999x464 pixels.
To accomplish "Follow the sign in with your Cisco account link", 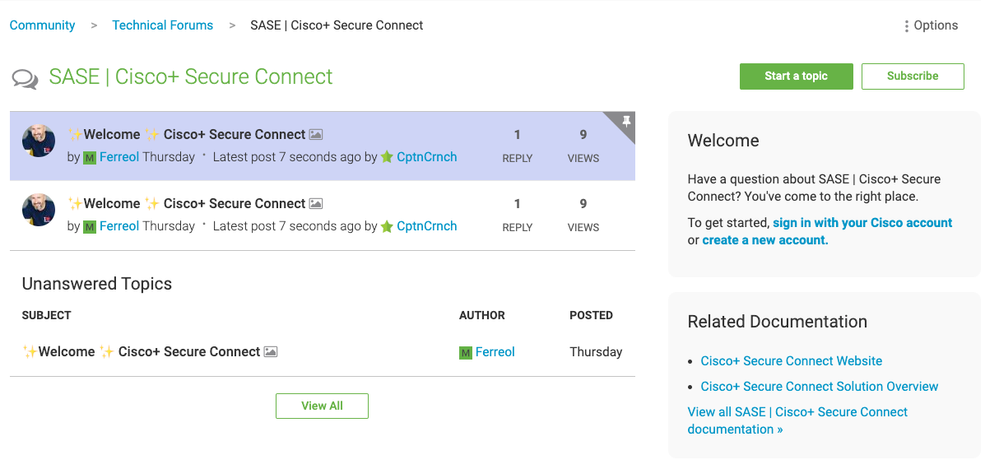I will tap(862, 223).
